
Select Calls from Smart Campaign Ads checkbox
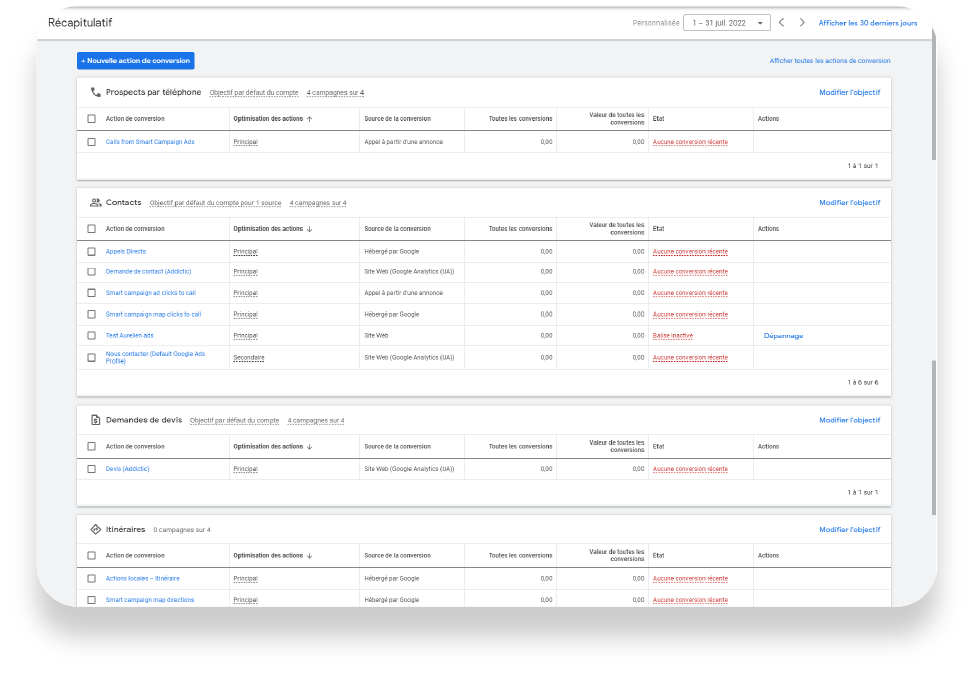coord(91,142)
